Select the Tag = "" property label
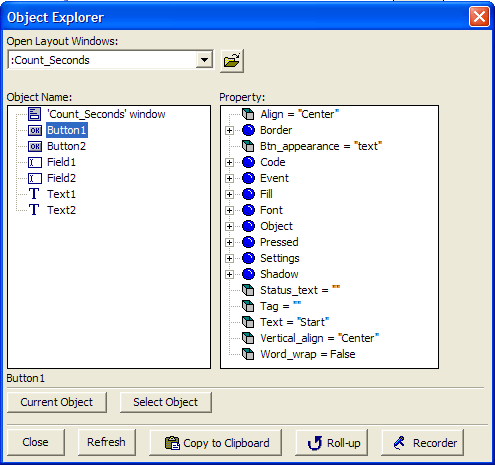Image resolution: width=495 pixels, height=465 pixels. tap(280, 306)
